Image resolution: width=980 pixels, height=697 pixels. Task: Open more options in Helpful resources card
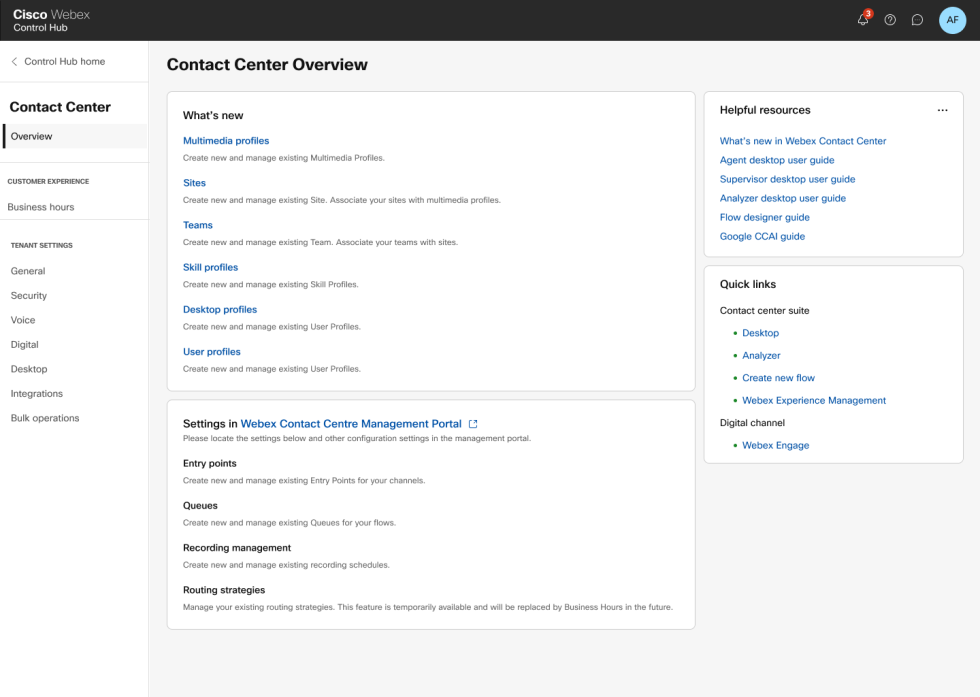coord(941,110)
